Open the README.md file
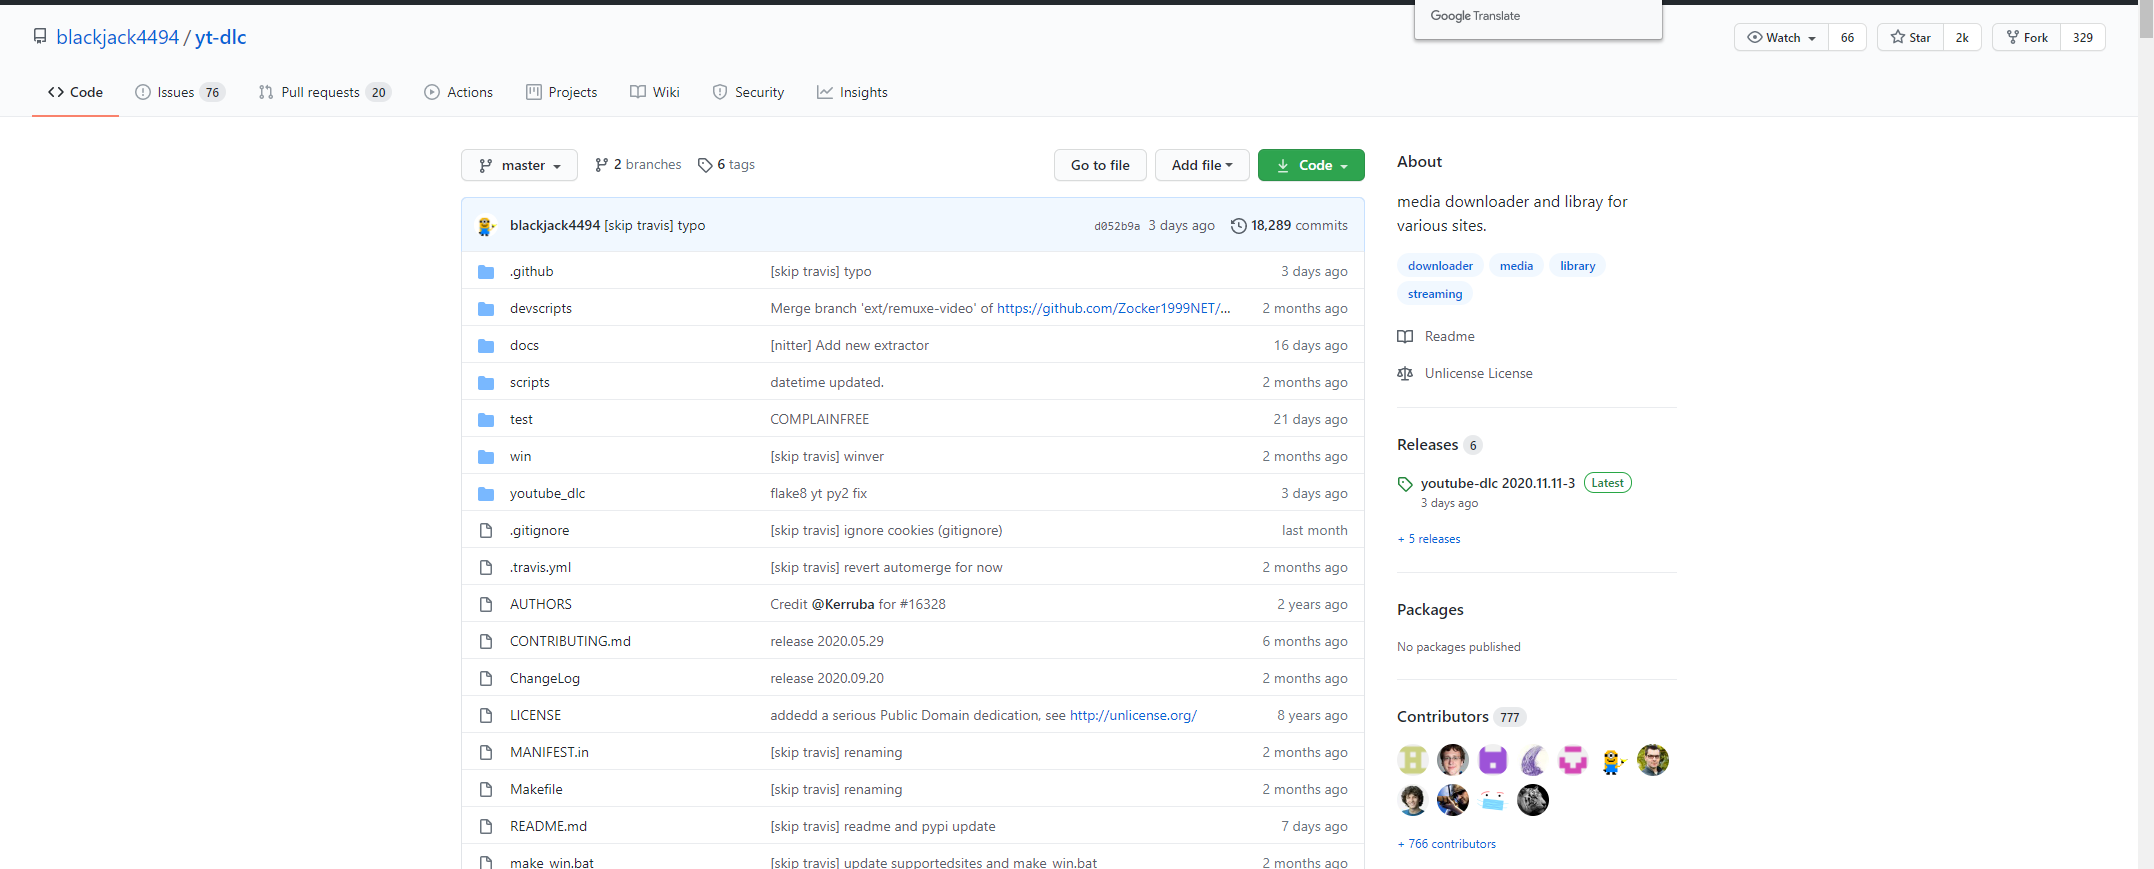Viewport: 2154px width, 869px height. [x=548, y=827]
